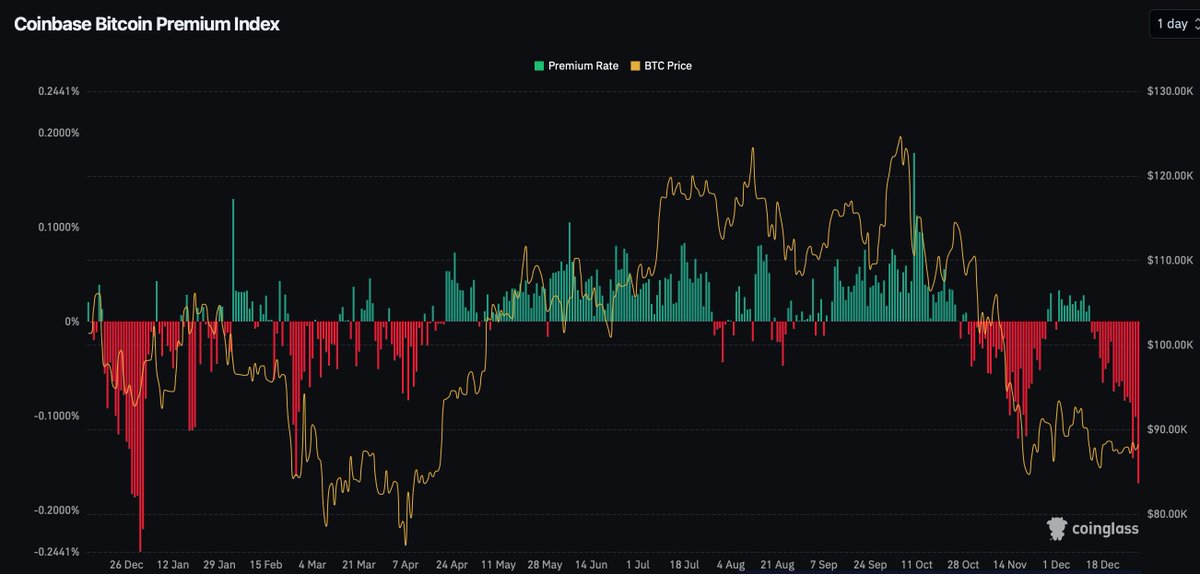The height and width of the screenshot is (574, 1200).
Task: Click the 0.1000% left axis label
Action: [58, 227]
